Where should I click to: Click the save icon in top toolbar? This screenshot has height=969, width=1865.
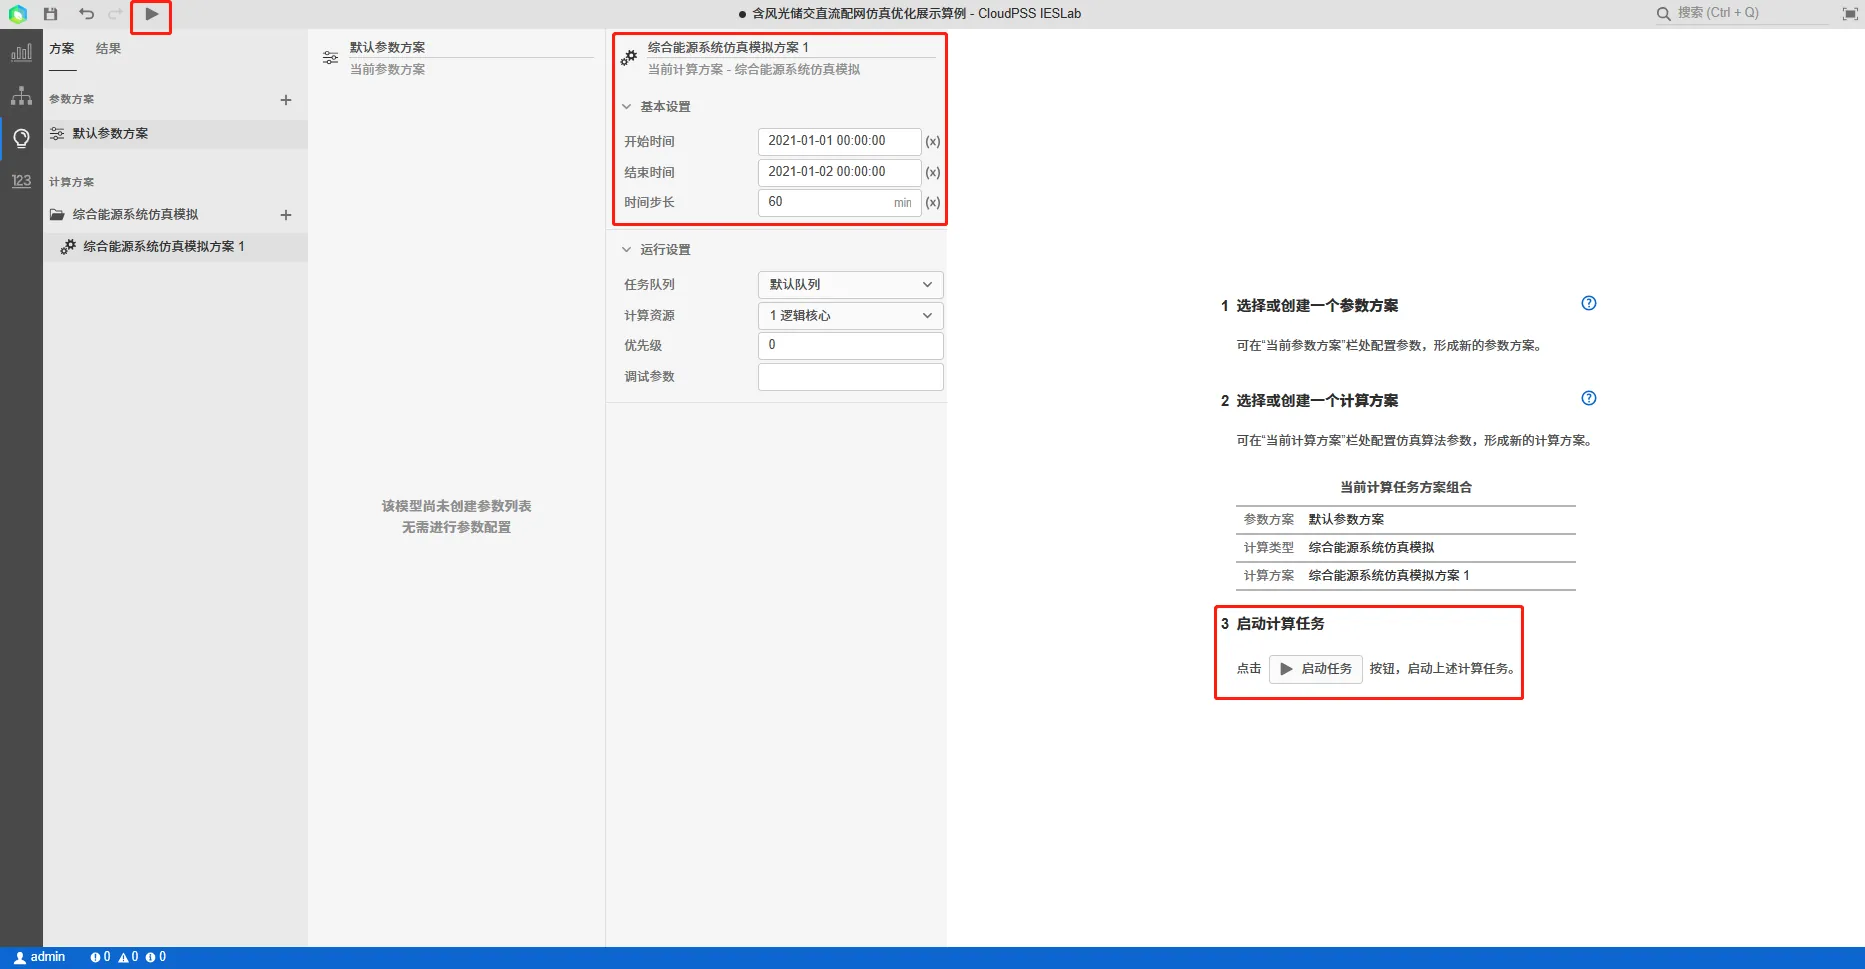(x=51, y=14)
